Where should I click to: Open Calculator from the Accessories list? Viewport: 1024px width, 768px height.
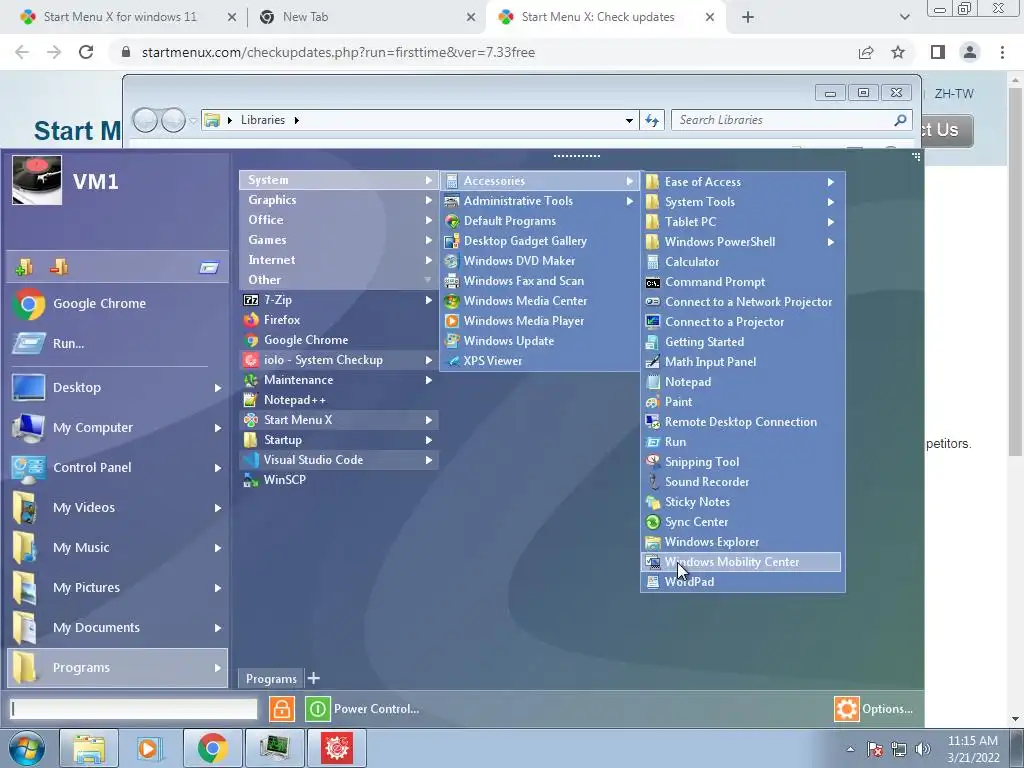(742, 262)
